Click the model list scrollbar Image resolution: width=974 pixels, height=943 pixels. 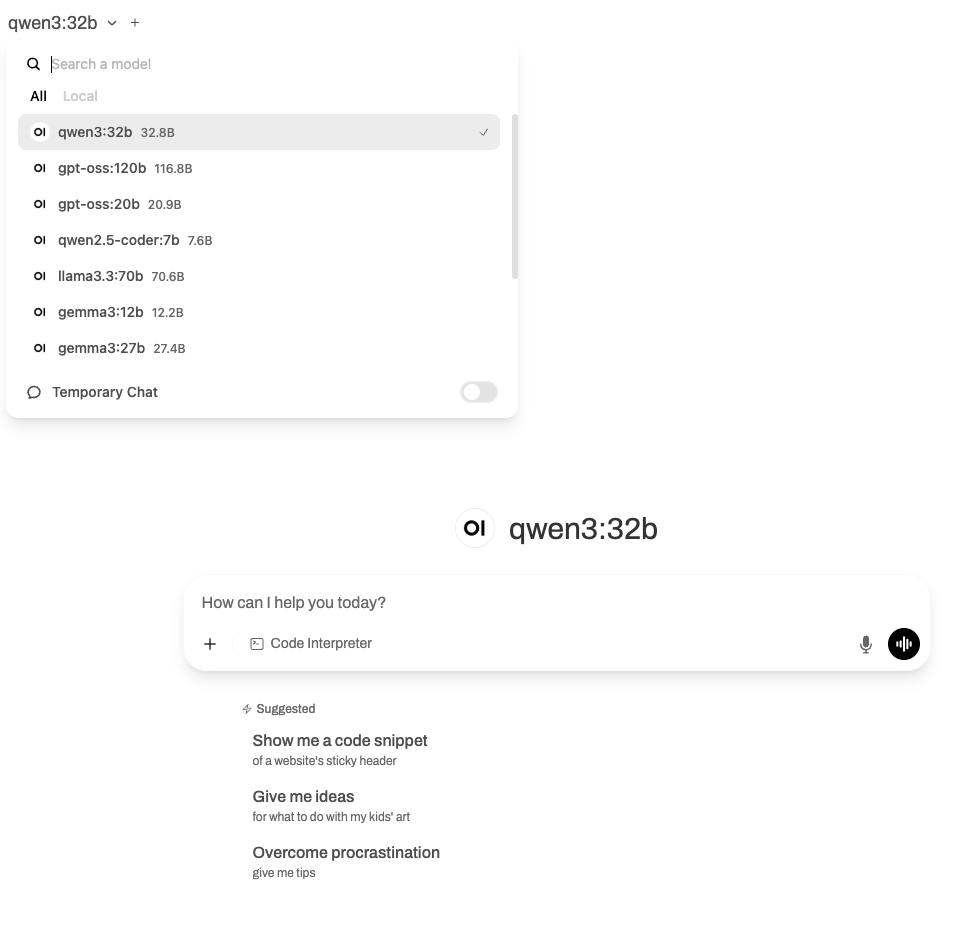click(x=515, y=196)
